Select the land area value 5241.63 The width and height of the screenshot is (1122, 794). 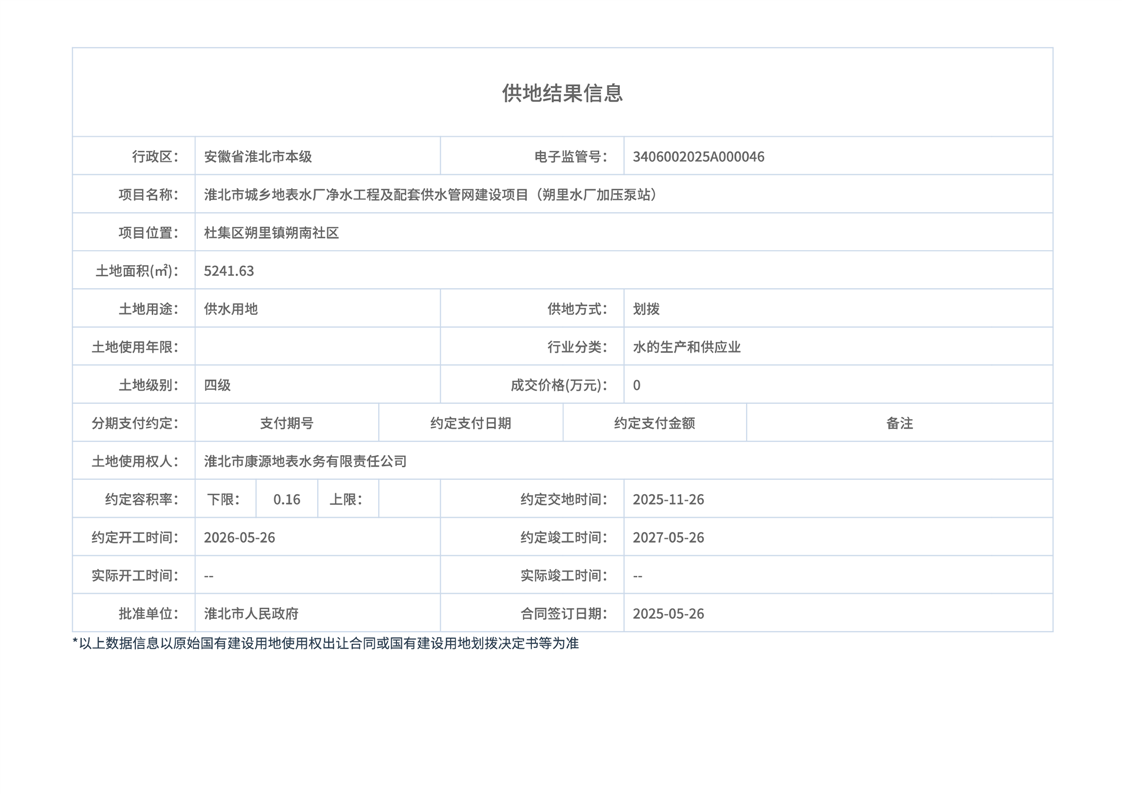click(229, 271)
